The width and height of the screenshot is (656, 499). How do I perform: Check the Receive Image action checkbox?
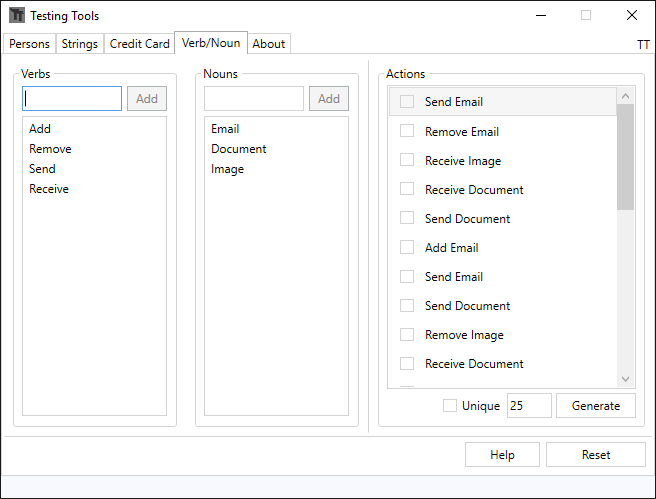click(407, 160)
